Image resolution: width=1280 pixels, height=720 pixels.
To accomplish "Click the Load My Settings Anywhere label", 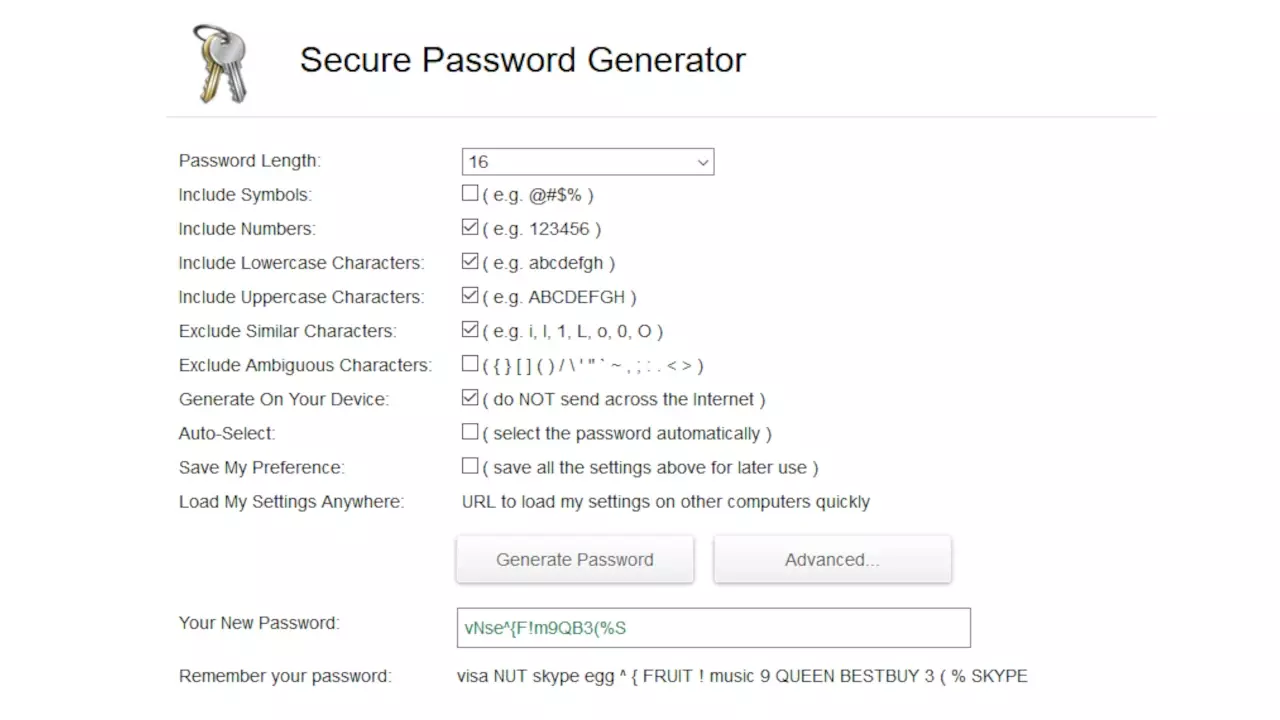I will [291, 501].
